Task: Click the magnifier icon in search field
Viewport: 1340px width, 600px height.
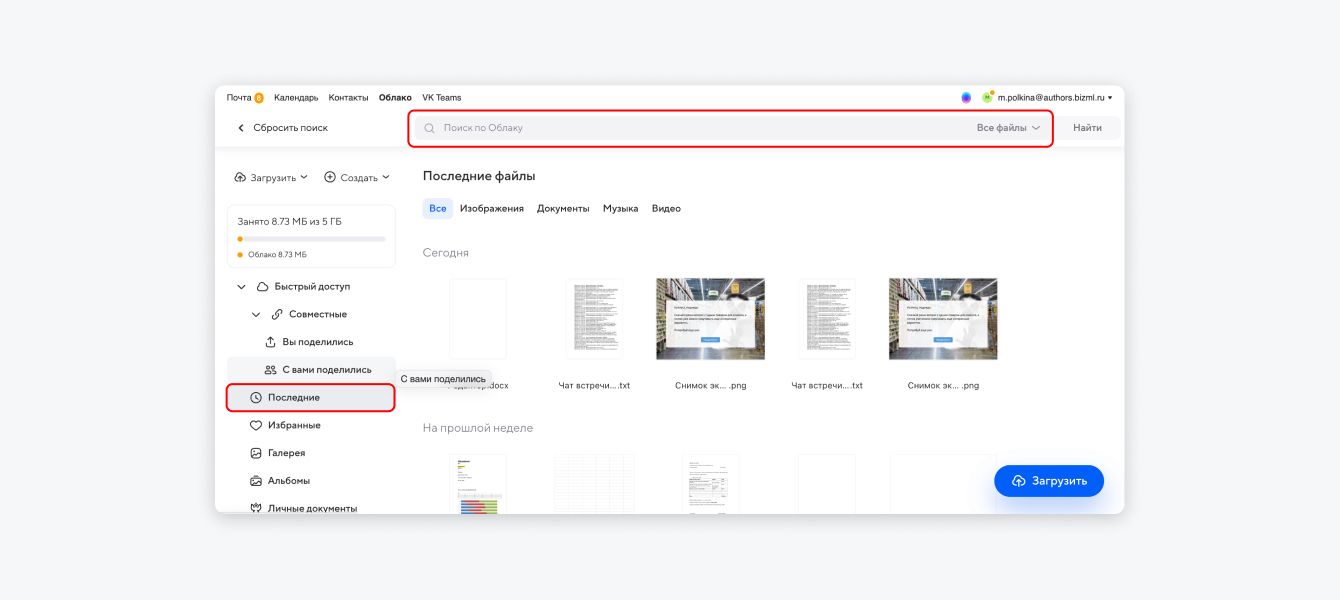Action: 430,128
